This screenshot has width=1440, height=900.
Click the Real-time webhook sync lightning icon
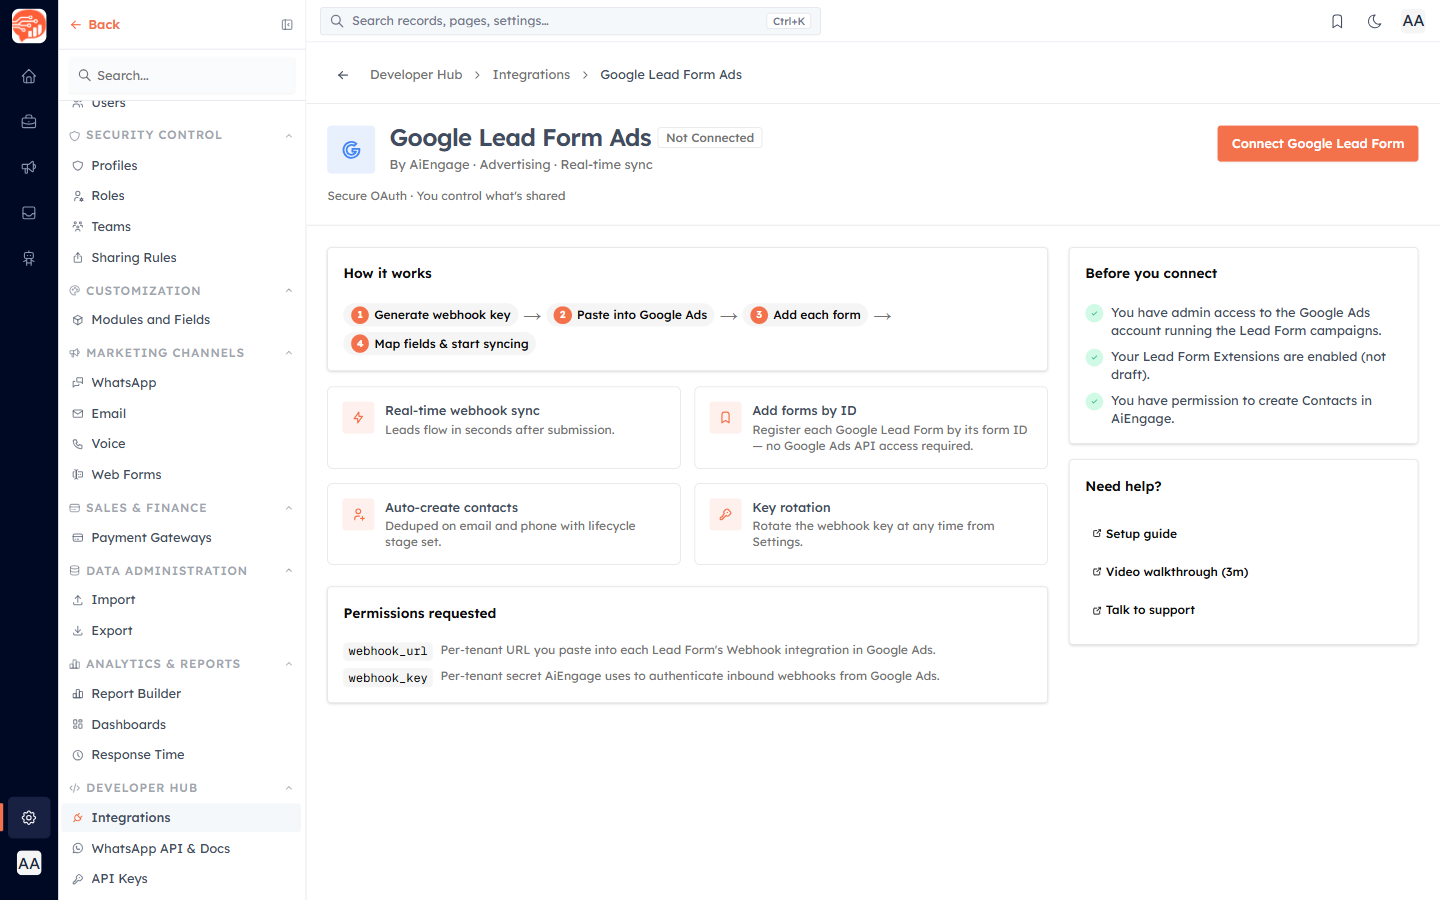click(x=358, y=418)
